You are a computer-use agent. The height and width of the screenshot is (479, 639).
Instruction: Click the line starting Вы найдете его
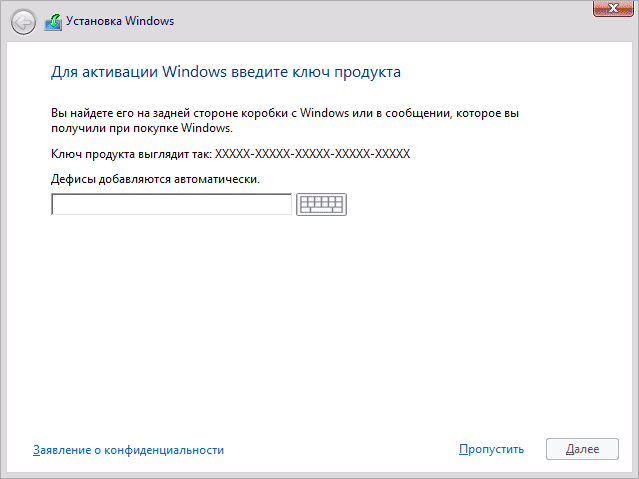click(x=285, y=113)
